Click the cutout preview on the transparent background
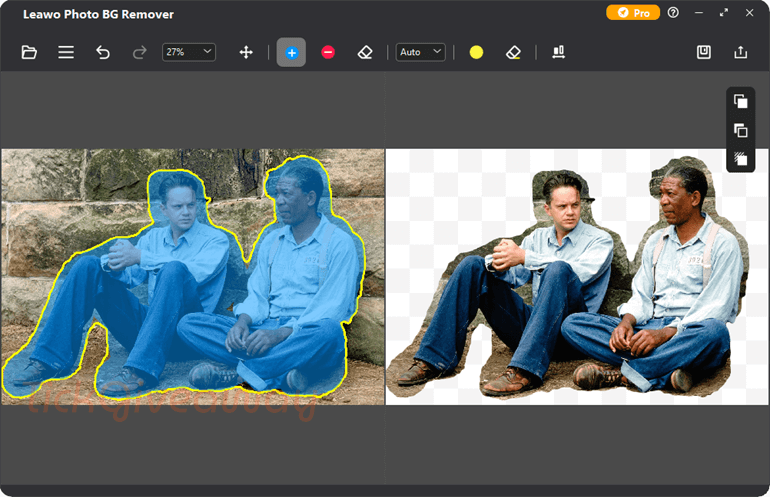Image resolution: width=770 pixels, height=497 pixels. (x=577, y=277)
